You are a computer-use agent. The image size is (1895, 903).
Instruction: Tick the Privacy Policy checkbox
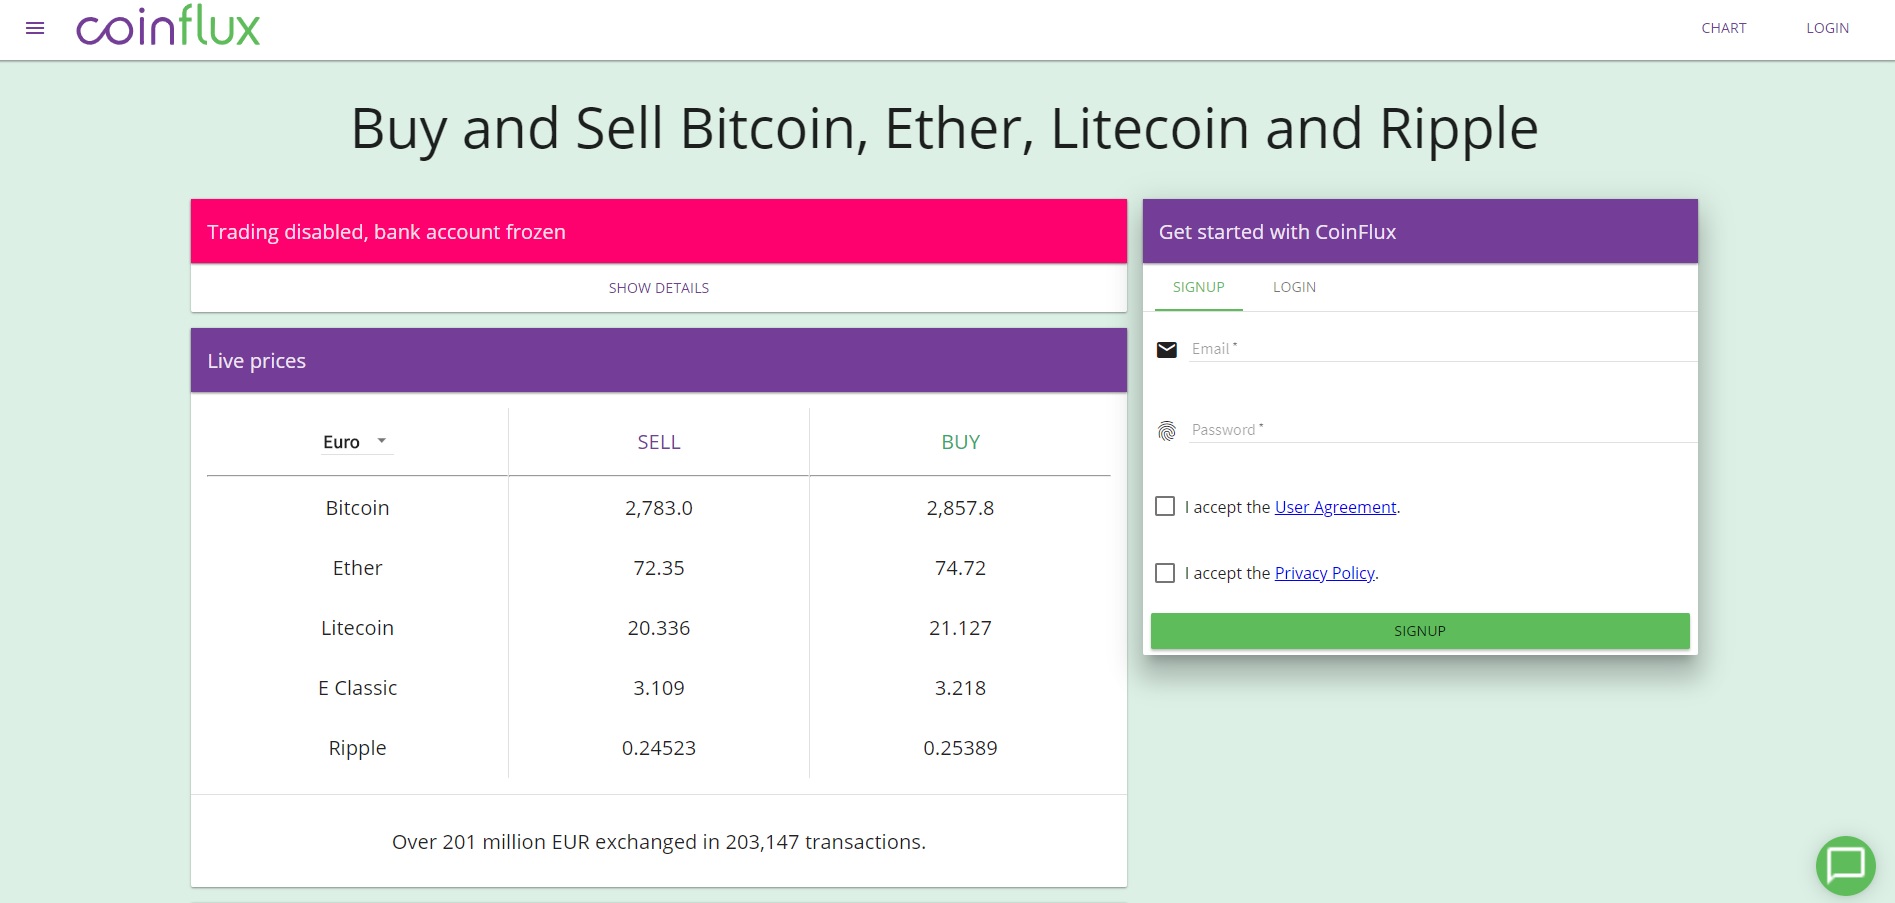(1165, 573)
